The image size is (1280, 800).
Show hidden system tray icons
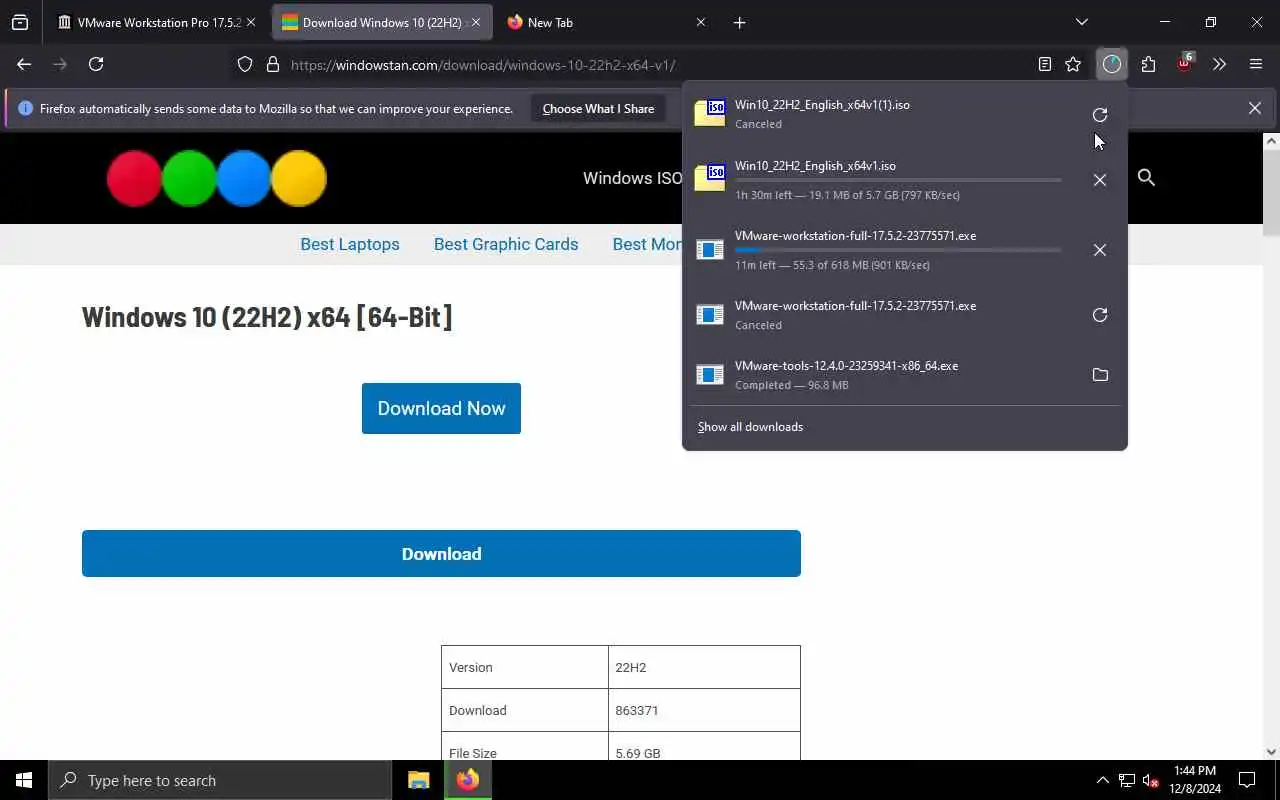click(1102, 780)
